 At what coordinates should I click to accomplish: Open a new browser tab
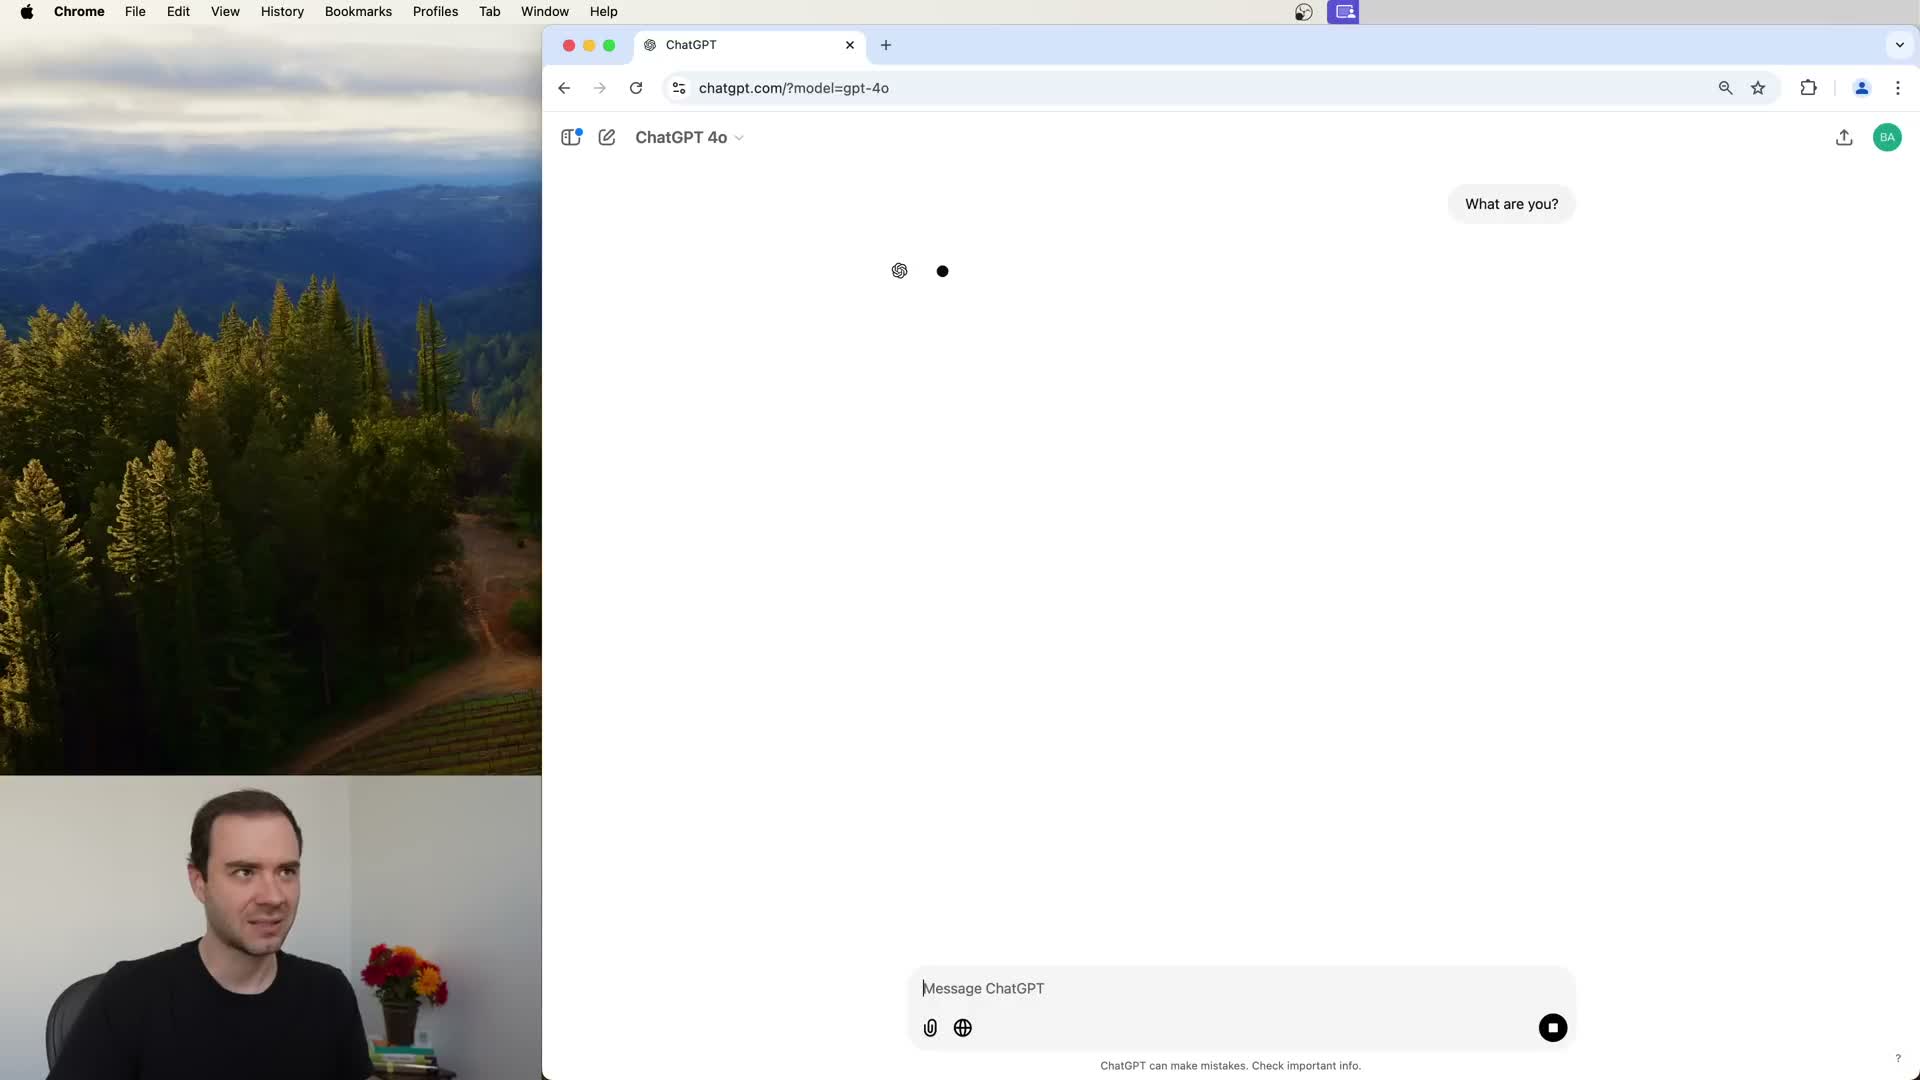886,45
